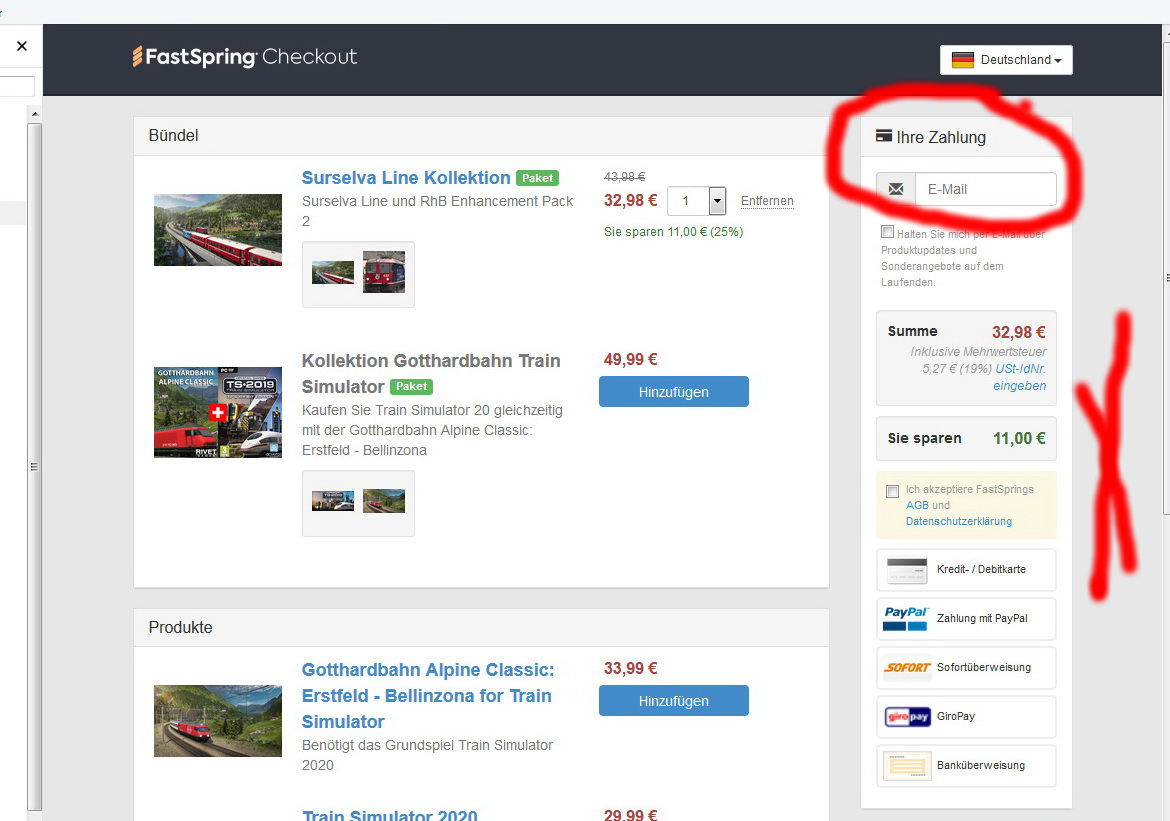Open Gotthardbahn Alpine Classic product title link
Screen dimensions: 1170x821
click(x=428, y=696)
